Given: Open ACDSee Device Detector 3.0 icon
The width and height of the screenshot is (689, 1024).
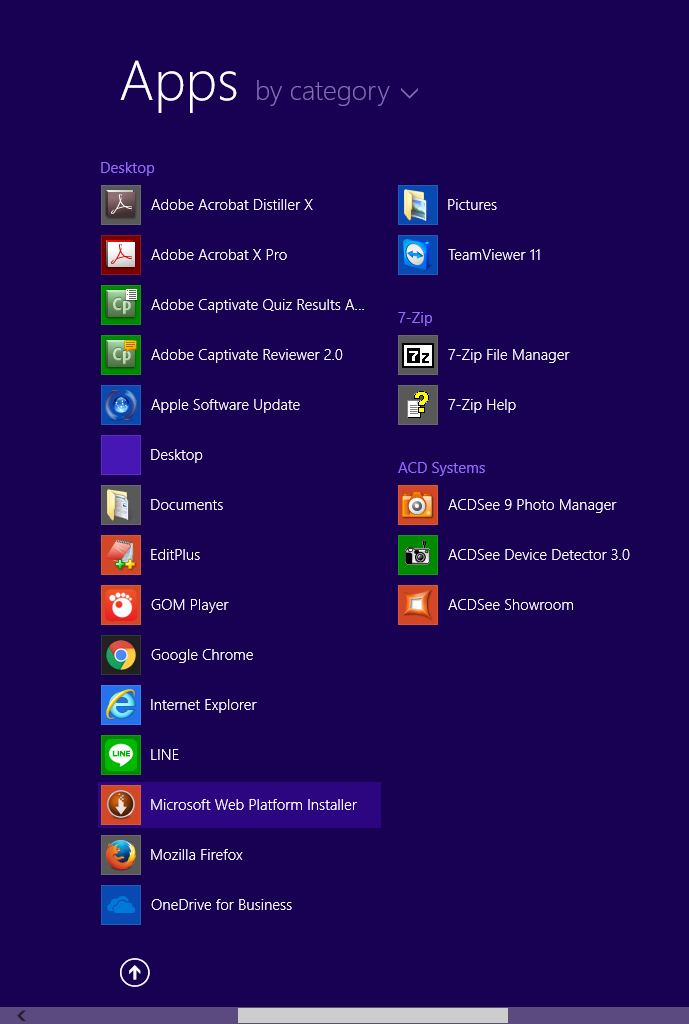Looking at the screenshot, I should coord(418,554).
